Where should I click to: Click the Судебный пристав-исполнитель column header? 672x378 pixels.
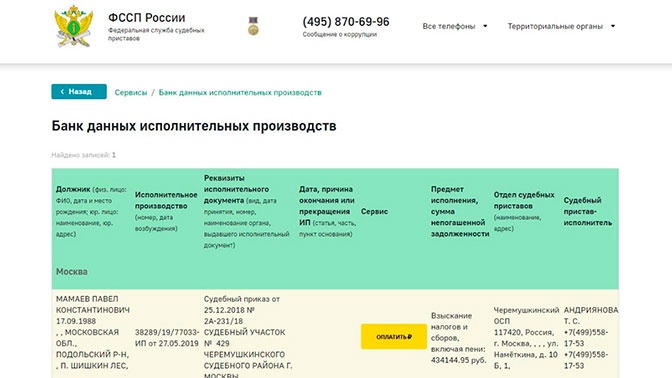pos(588,211)
